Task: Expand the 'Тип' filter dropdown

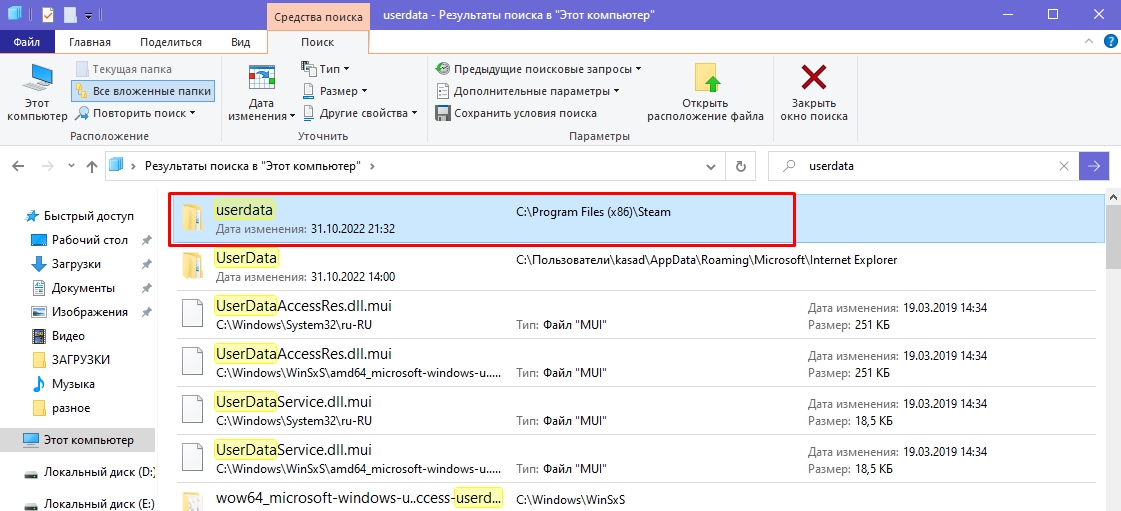Action: point(325,69)
